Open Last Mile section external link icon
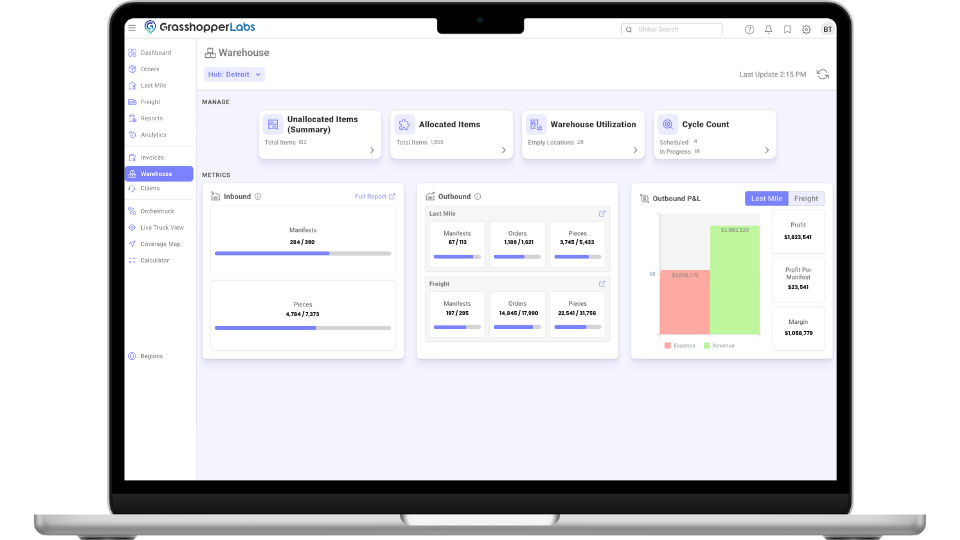The width and height of the screenshot is (960, 540). point(602,214)
